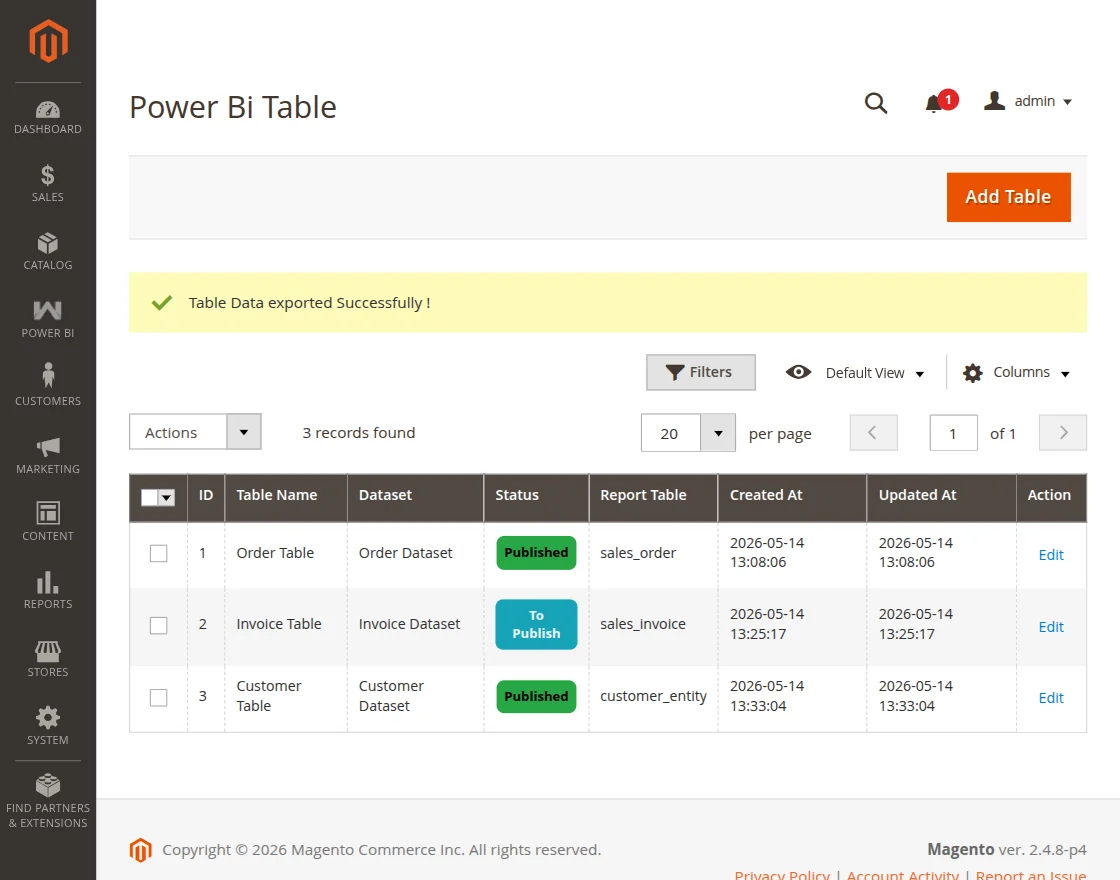Sort by Table Name column header
Viewport: 1120px width, 880px height.
coord(286,496)
